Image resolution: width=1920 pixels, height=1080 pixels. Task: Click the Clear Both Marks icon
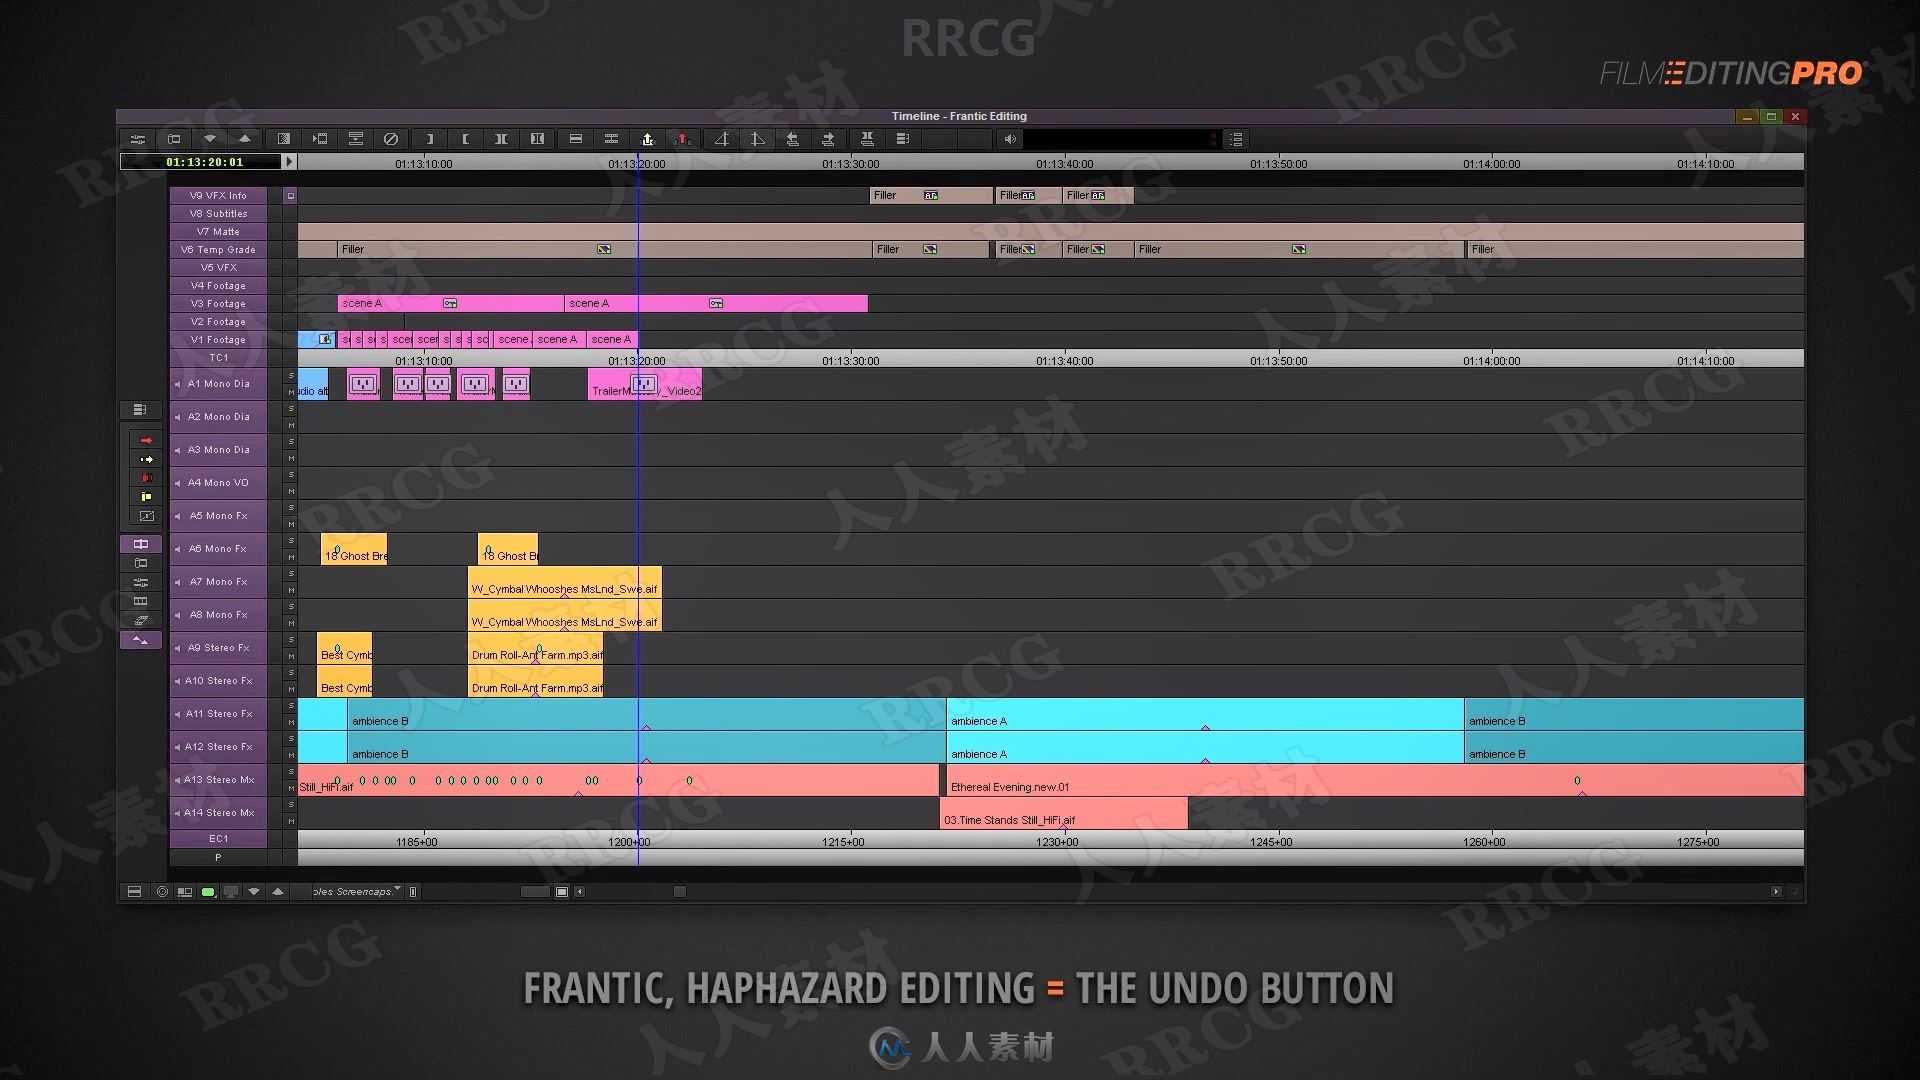click(x=538, y=139)
